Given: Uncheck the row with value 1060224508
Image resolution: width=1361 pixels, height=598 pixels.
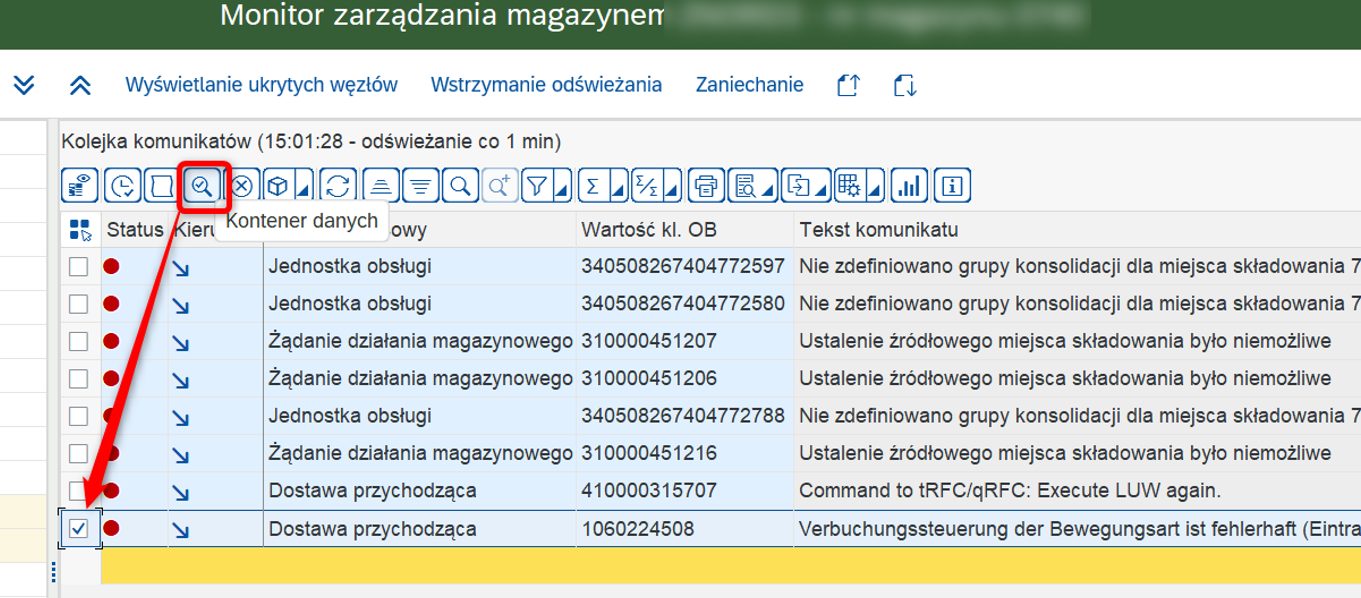Looking at the screenshot, I should point(78,529).
